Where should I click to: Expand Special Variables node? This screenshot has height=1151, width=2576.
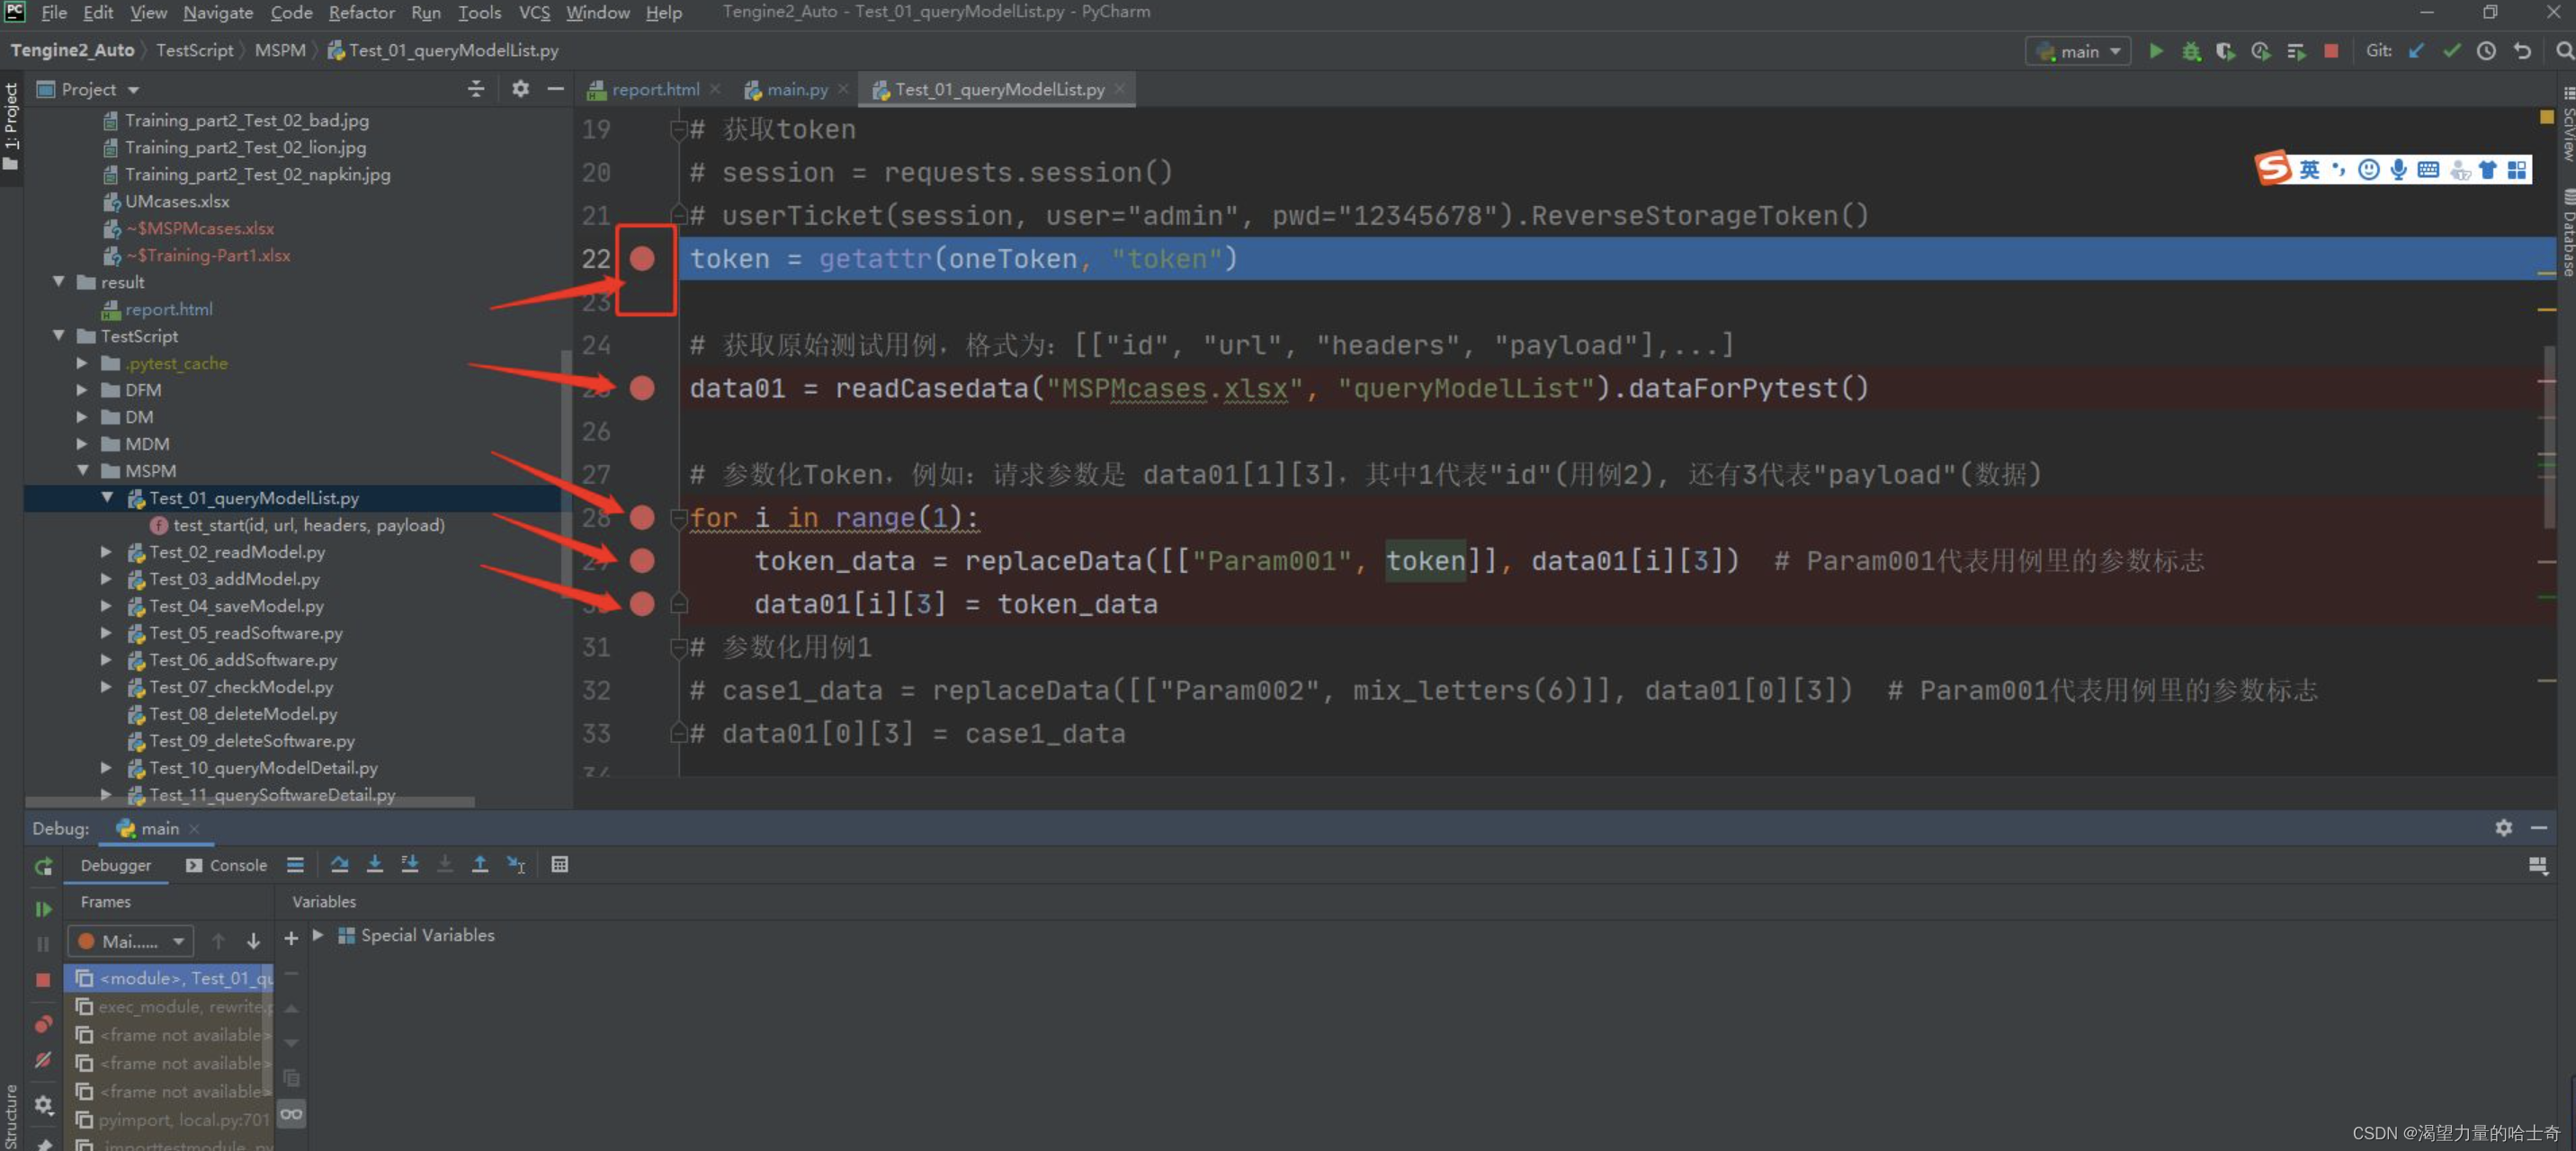[318, 935]
